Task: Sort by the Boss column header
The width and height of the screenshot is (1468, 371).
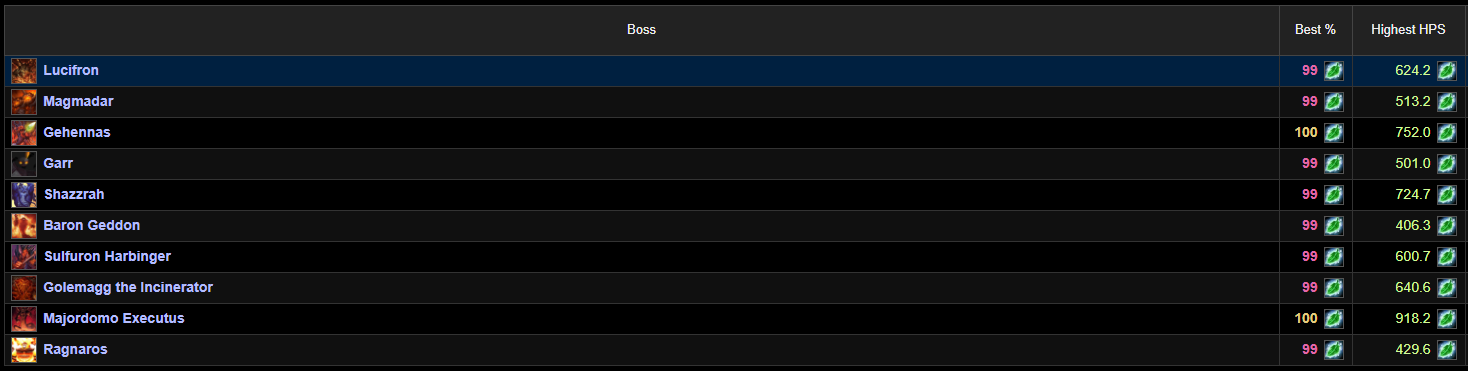Action: point(641,30)
